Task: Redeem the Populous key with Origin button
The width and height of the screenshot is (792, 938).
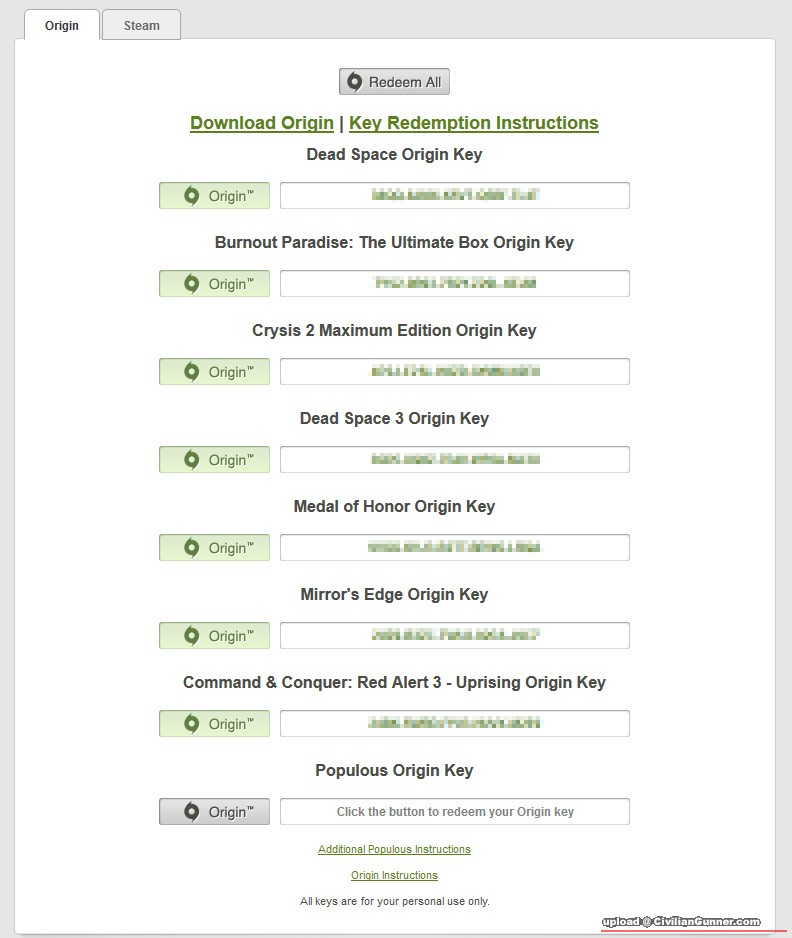Action: pos(214,812)
